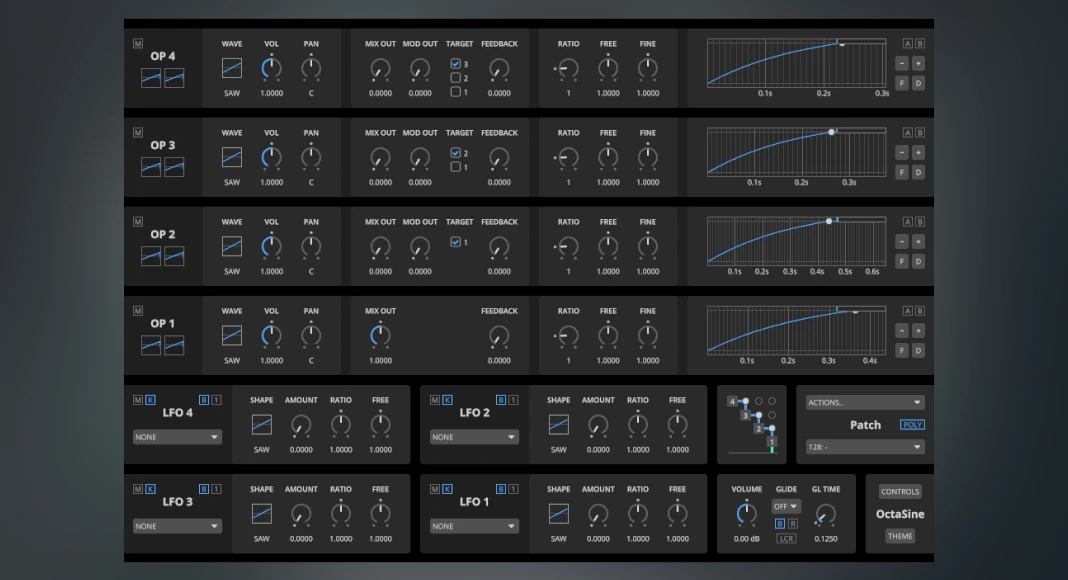The height and width of the screenshot is (580, 1068).
Task: Uncheck OP 4 modulation target 3
Action: 455,64
